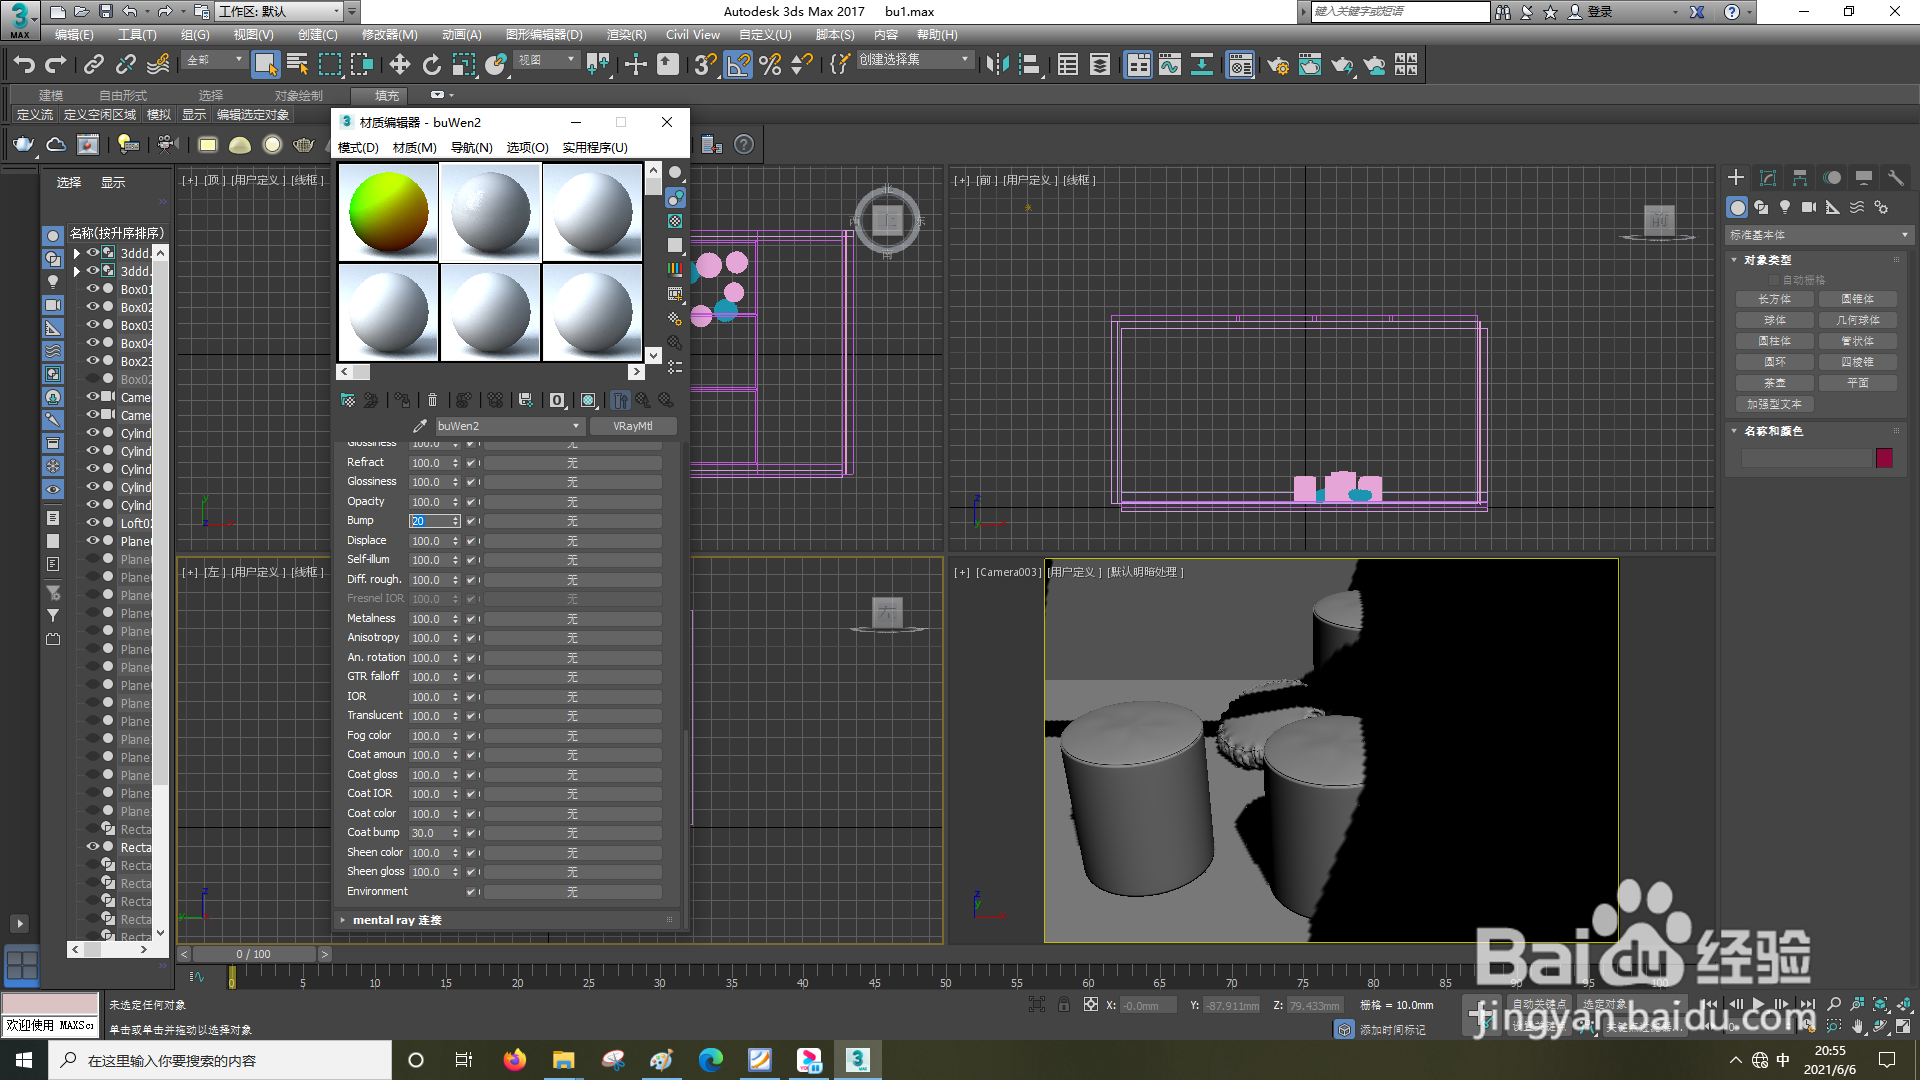Viewport: 1920px width, 1082px height.
Task: Hide Box01 using its eye icon
Action: click(x=93, y=289)
